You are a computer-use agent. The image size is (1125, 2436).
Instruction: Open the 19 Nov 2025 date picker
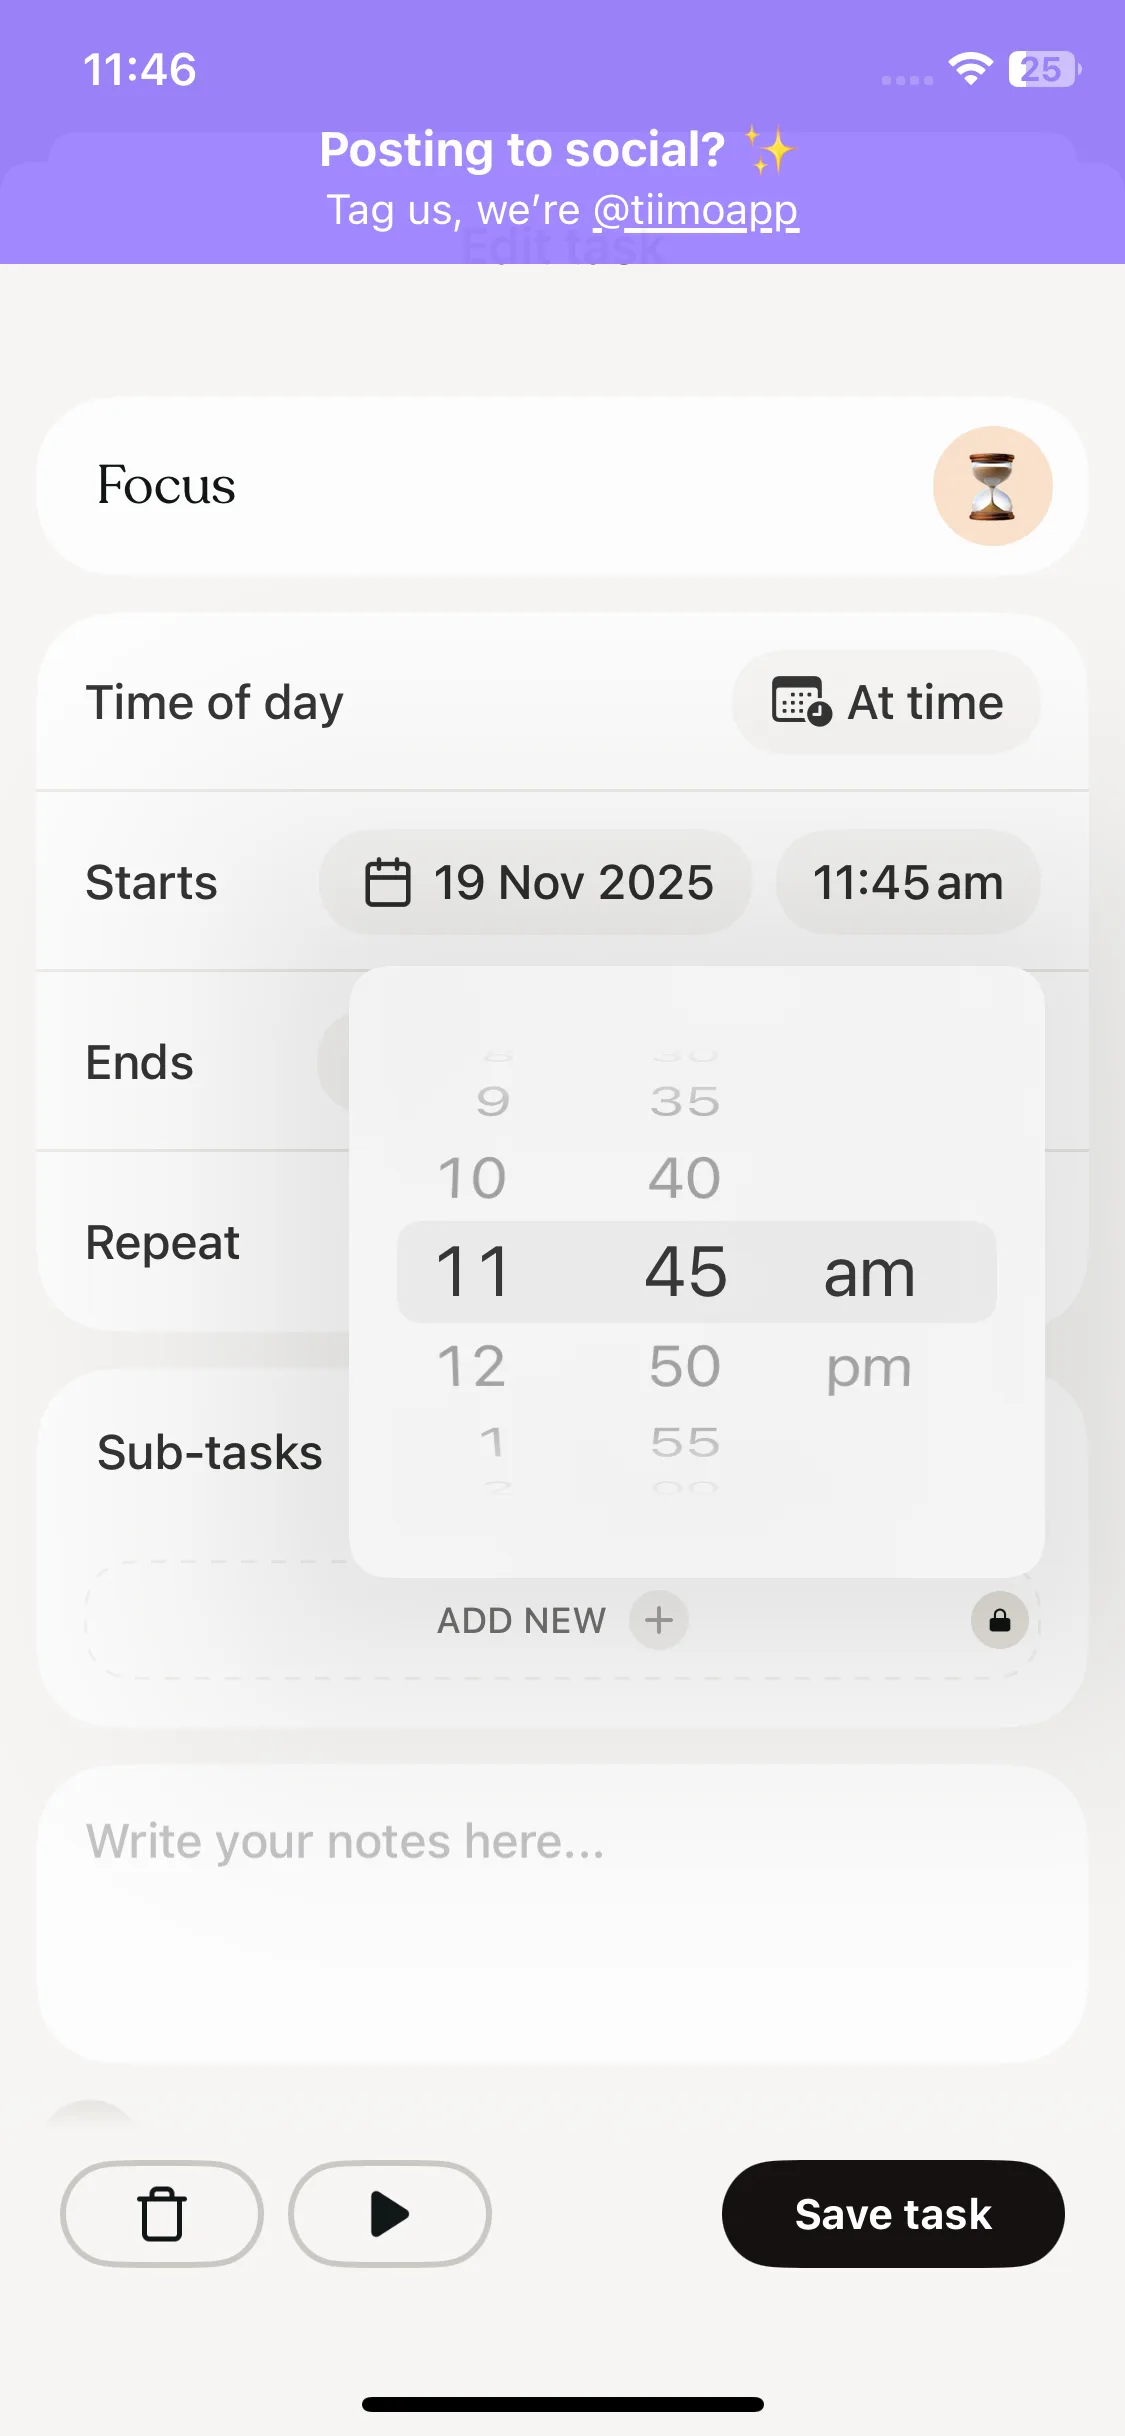536,882
